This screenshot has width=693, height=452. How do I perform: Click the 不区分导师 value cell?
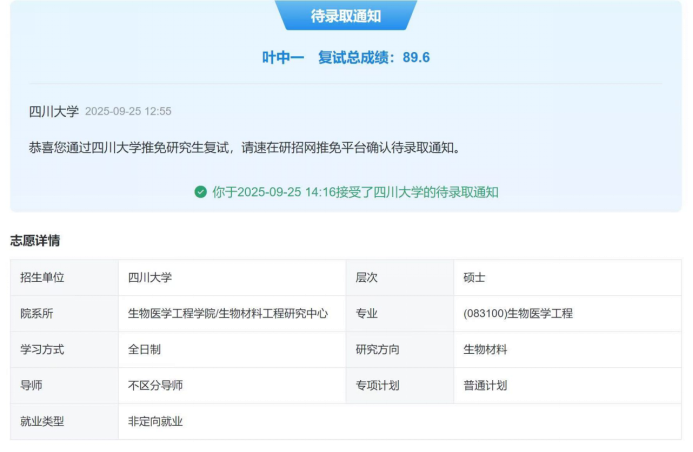pos(232,385)
